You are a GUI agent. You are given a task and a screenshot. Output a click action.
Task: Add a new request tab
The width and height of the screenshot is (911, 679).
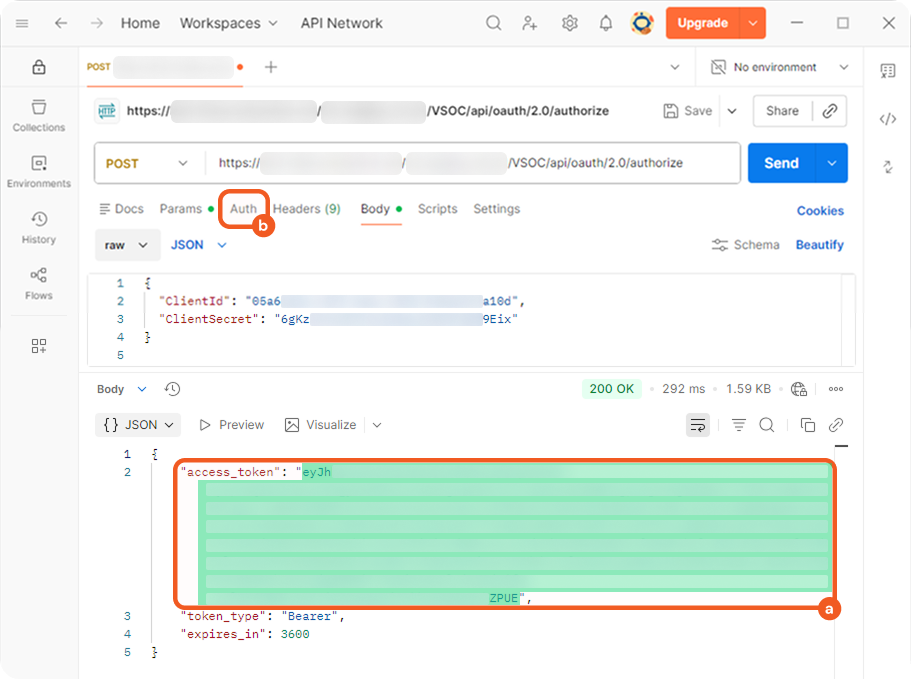tap(271, 67)
